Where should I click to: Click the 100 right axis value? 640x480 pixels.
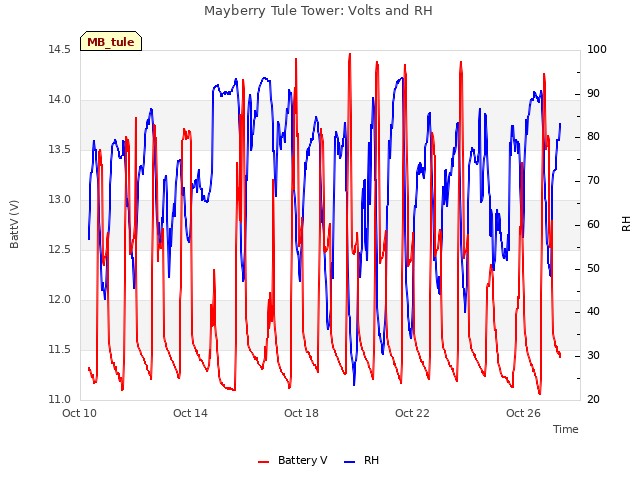(597, 49)
